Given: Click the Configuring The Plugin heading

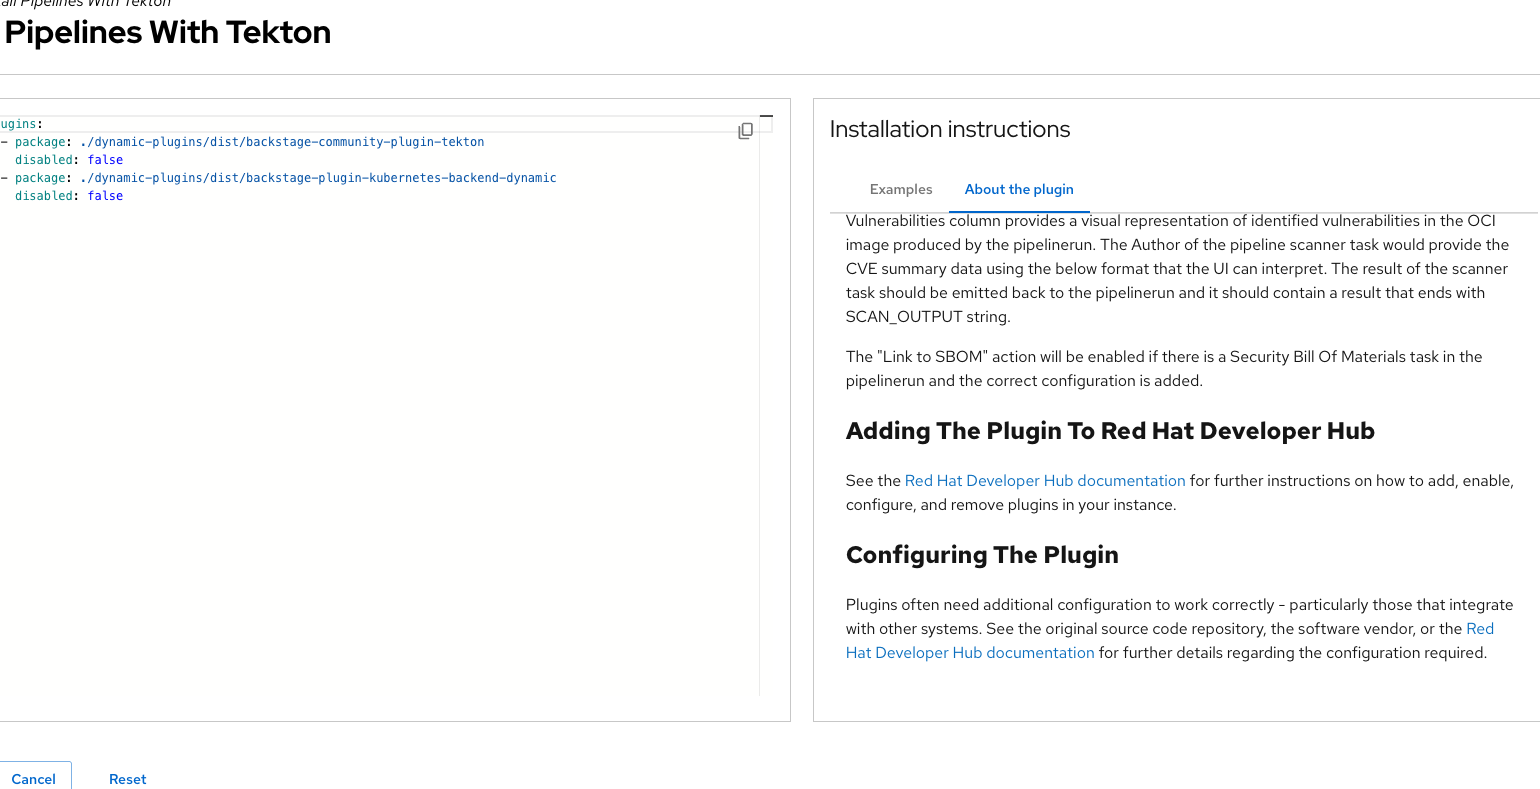Looking at the screenshot, I should pos(981,555).
